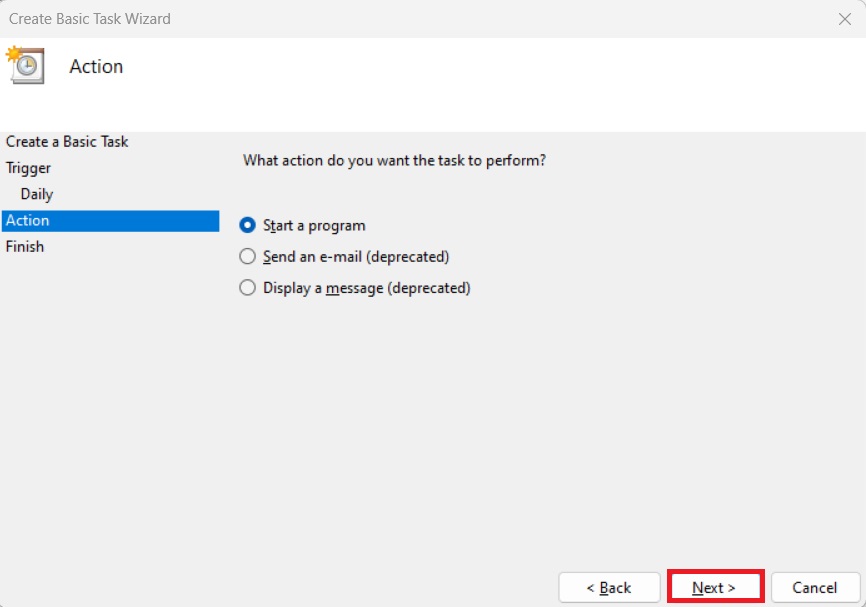Click the 'What action do you want' question
The height and width of the screenshot is (607, 866).
coord(394,160)
